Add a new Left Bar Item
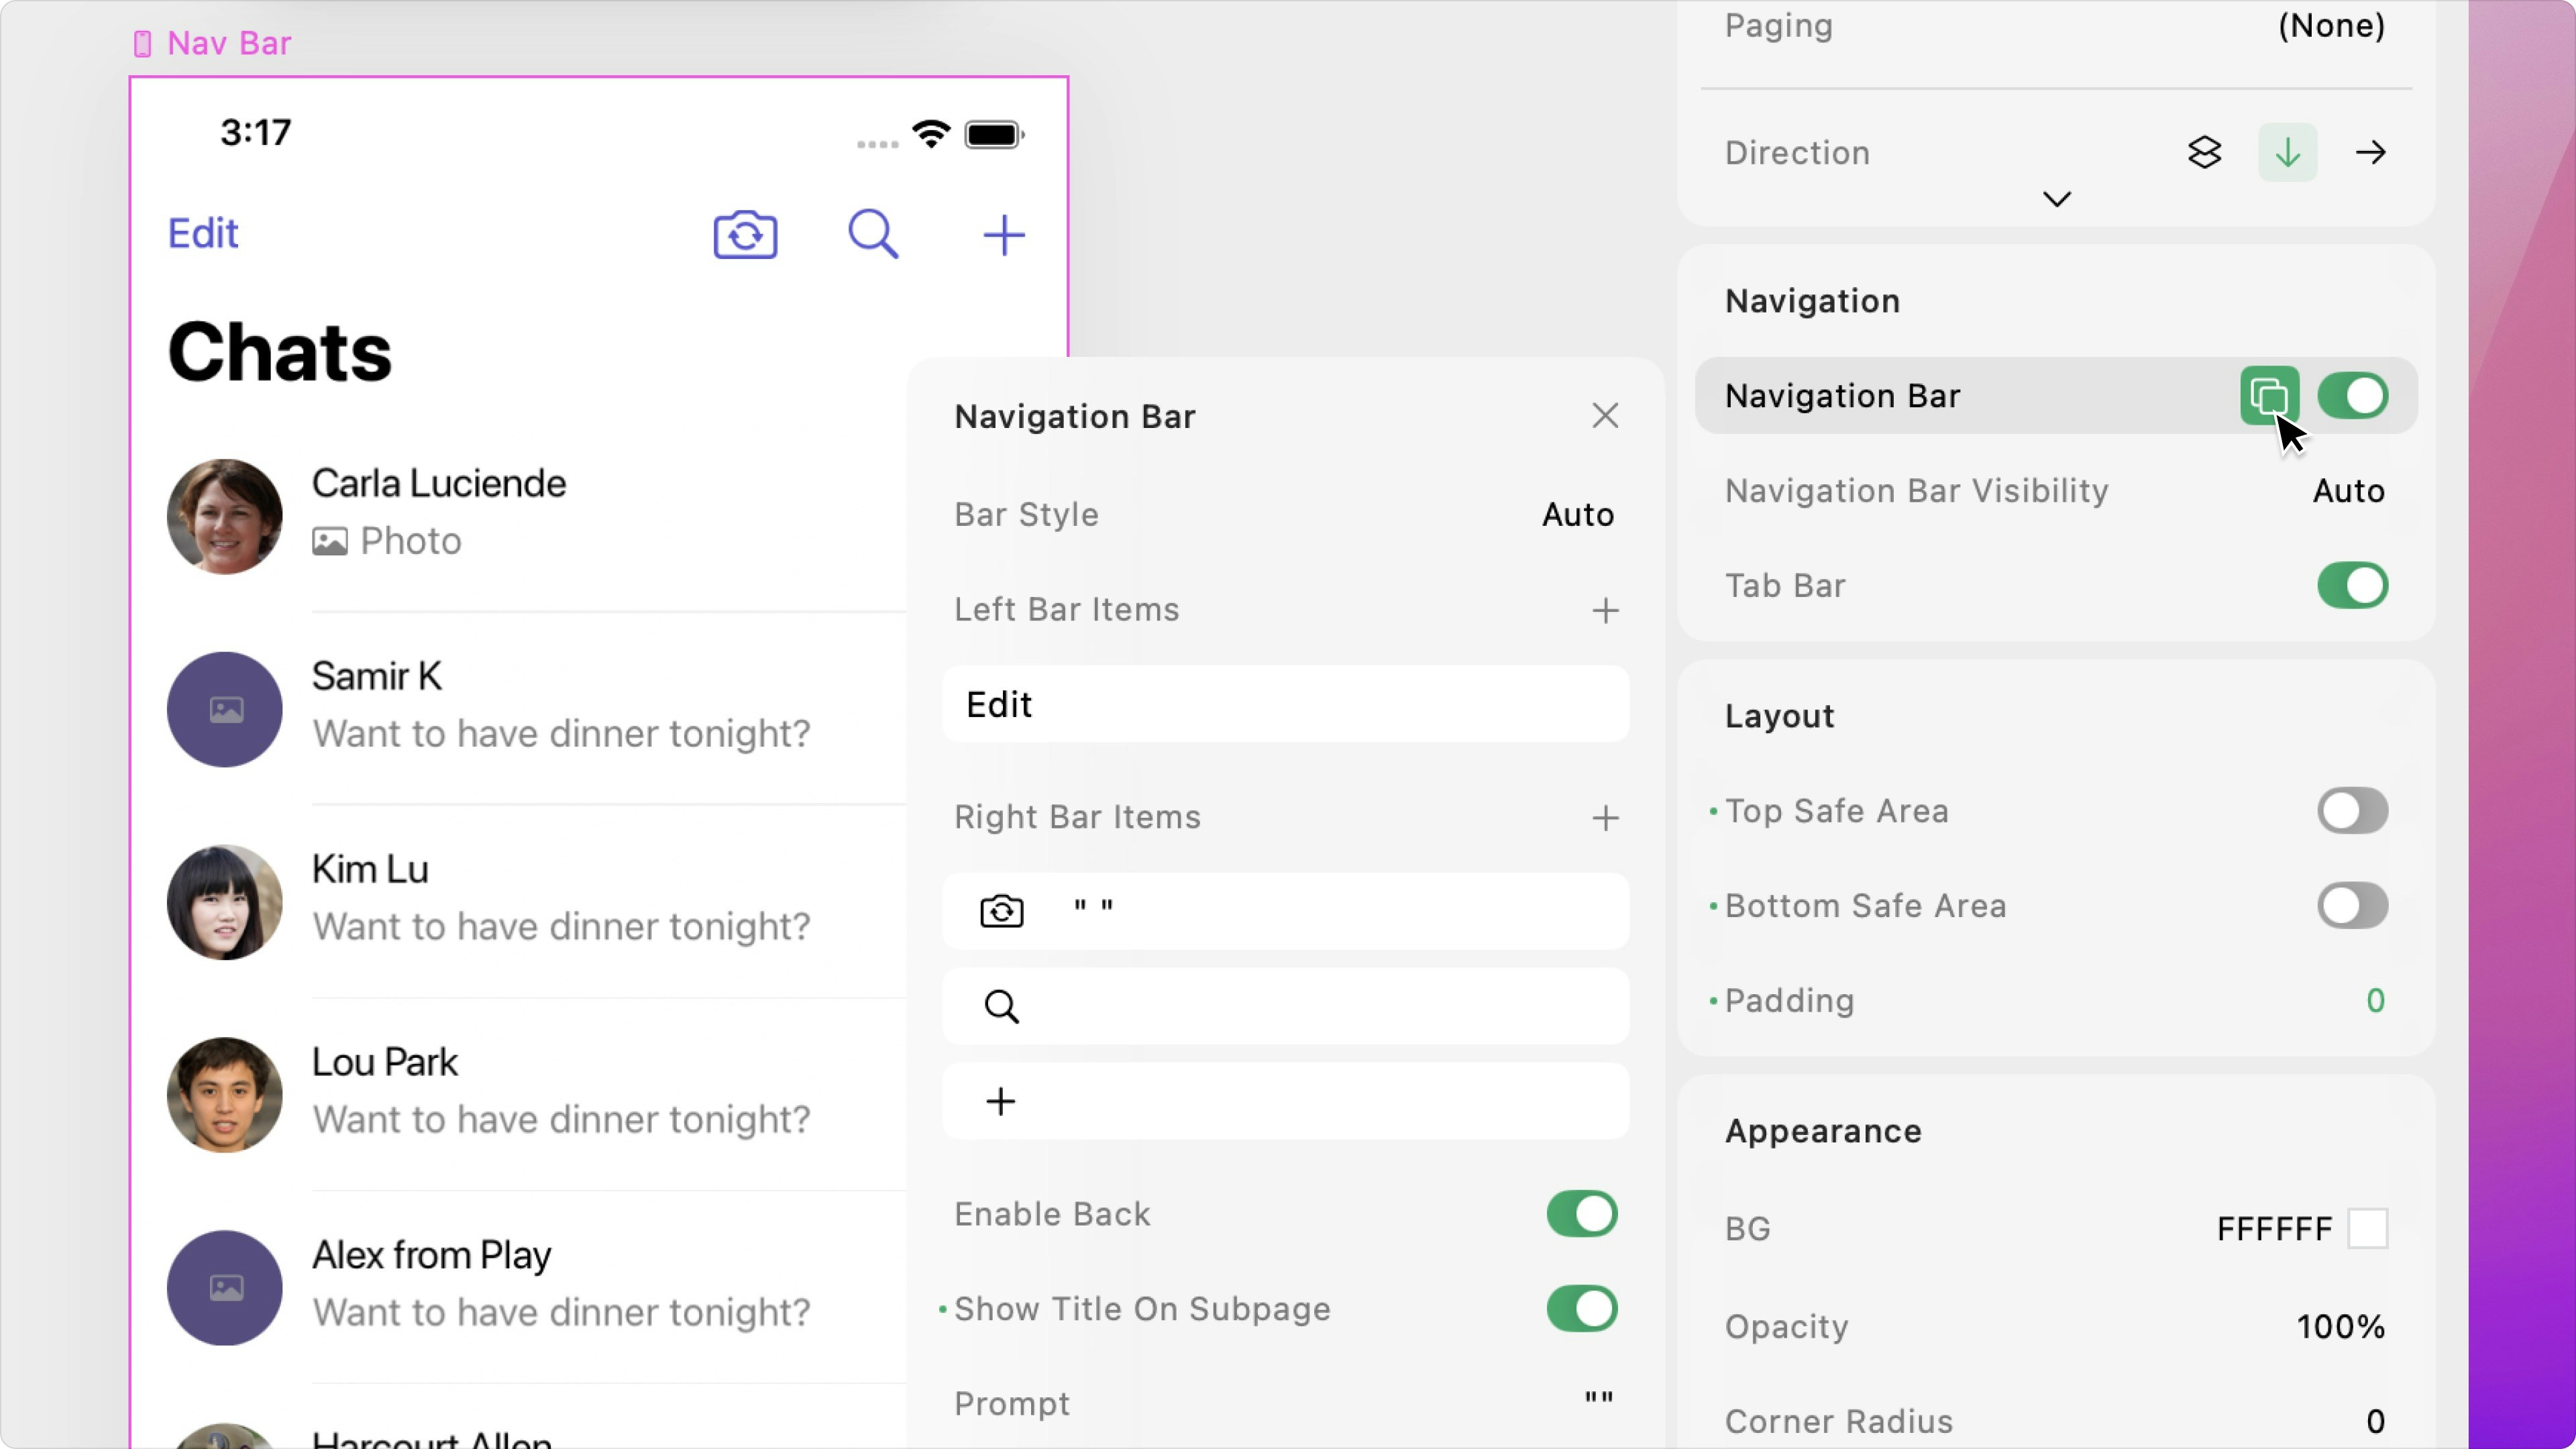The width and height of the screenshot is (2576, 1449). [x=1605, y=610]
